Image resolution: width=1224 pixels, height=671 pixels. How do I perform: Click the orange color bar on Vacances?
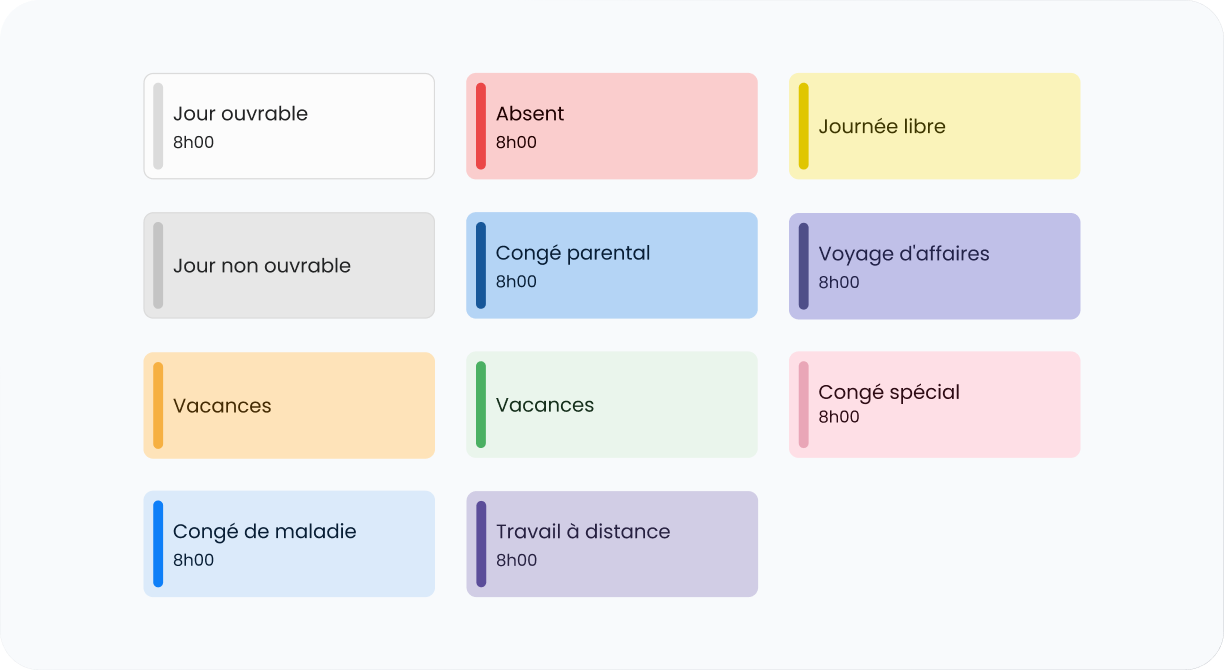coord(158,405)
